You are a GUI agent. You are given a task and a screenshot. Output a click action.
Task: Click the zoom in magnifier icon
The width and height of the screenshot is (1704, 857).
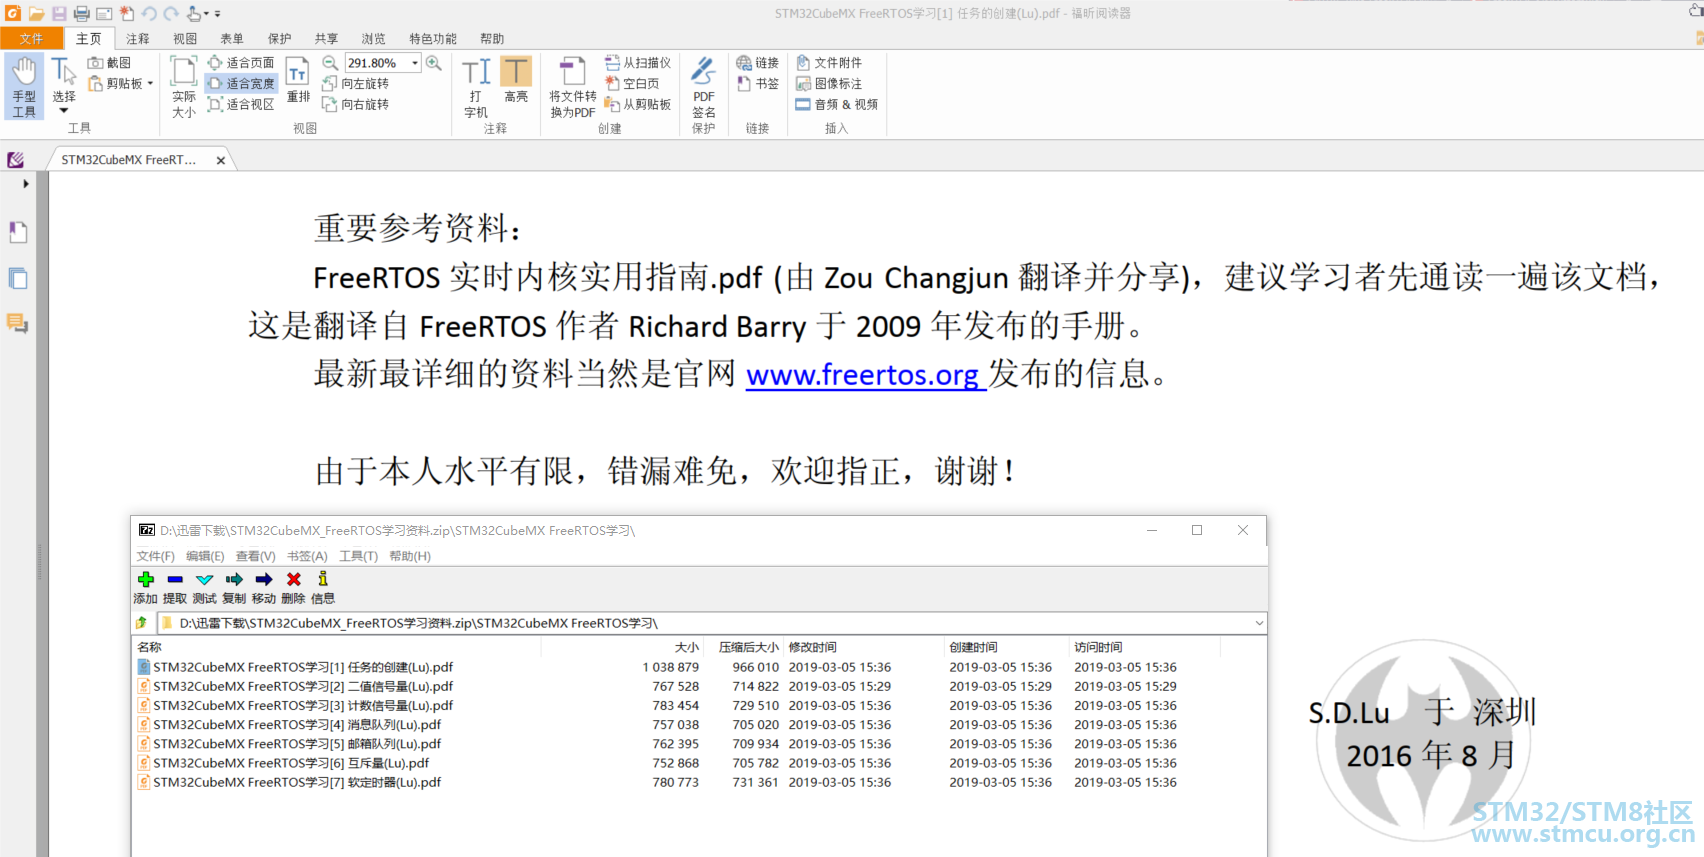[x=433, y=63]
